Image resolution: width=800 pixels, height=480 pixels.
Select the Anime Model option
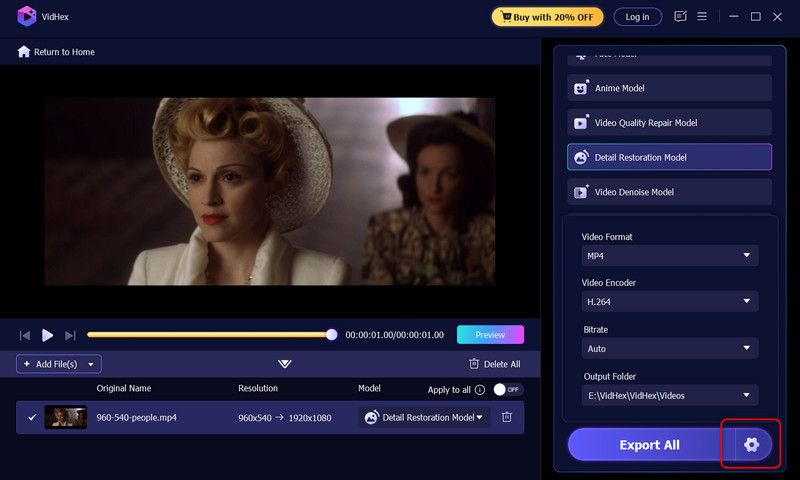coord(670,88)
